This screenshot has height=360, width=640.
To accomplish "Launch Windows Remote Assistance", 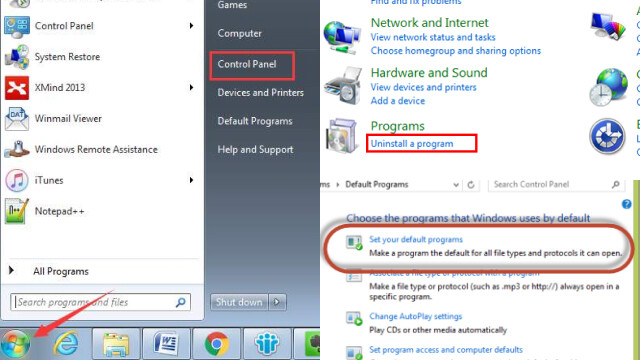I will 96,149.
